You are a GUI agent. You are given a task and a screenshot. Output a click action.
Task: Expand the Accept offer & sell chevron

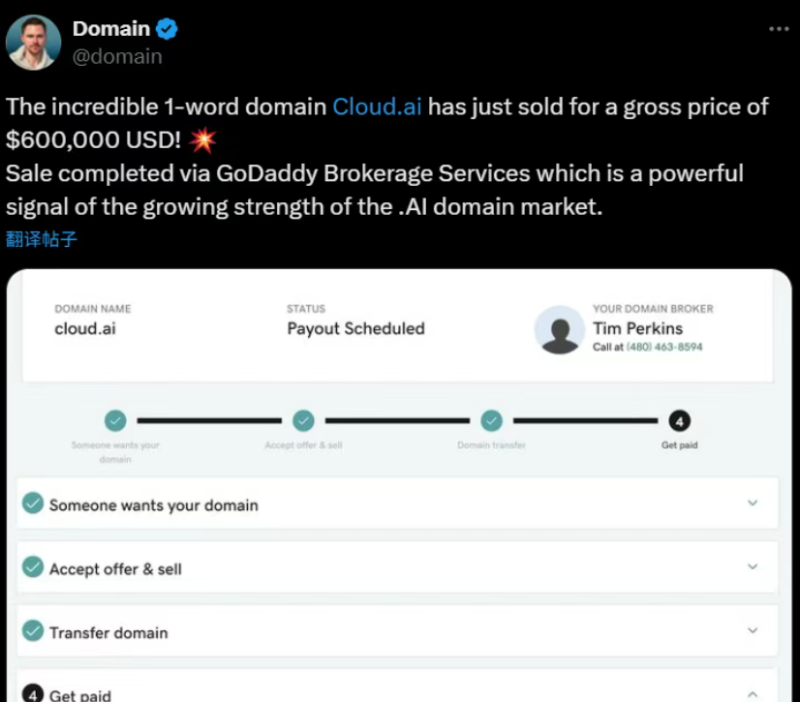click(x=753, y=567)
